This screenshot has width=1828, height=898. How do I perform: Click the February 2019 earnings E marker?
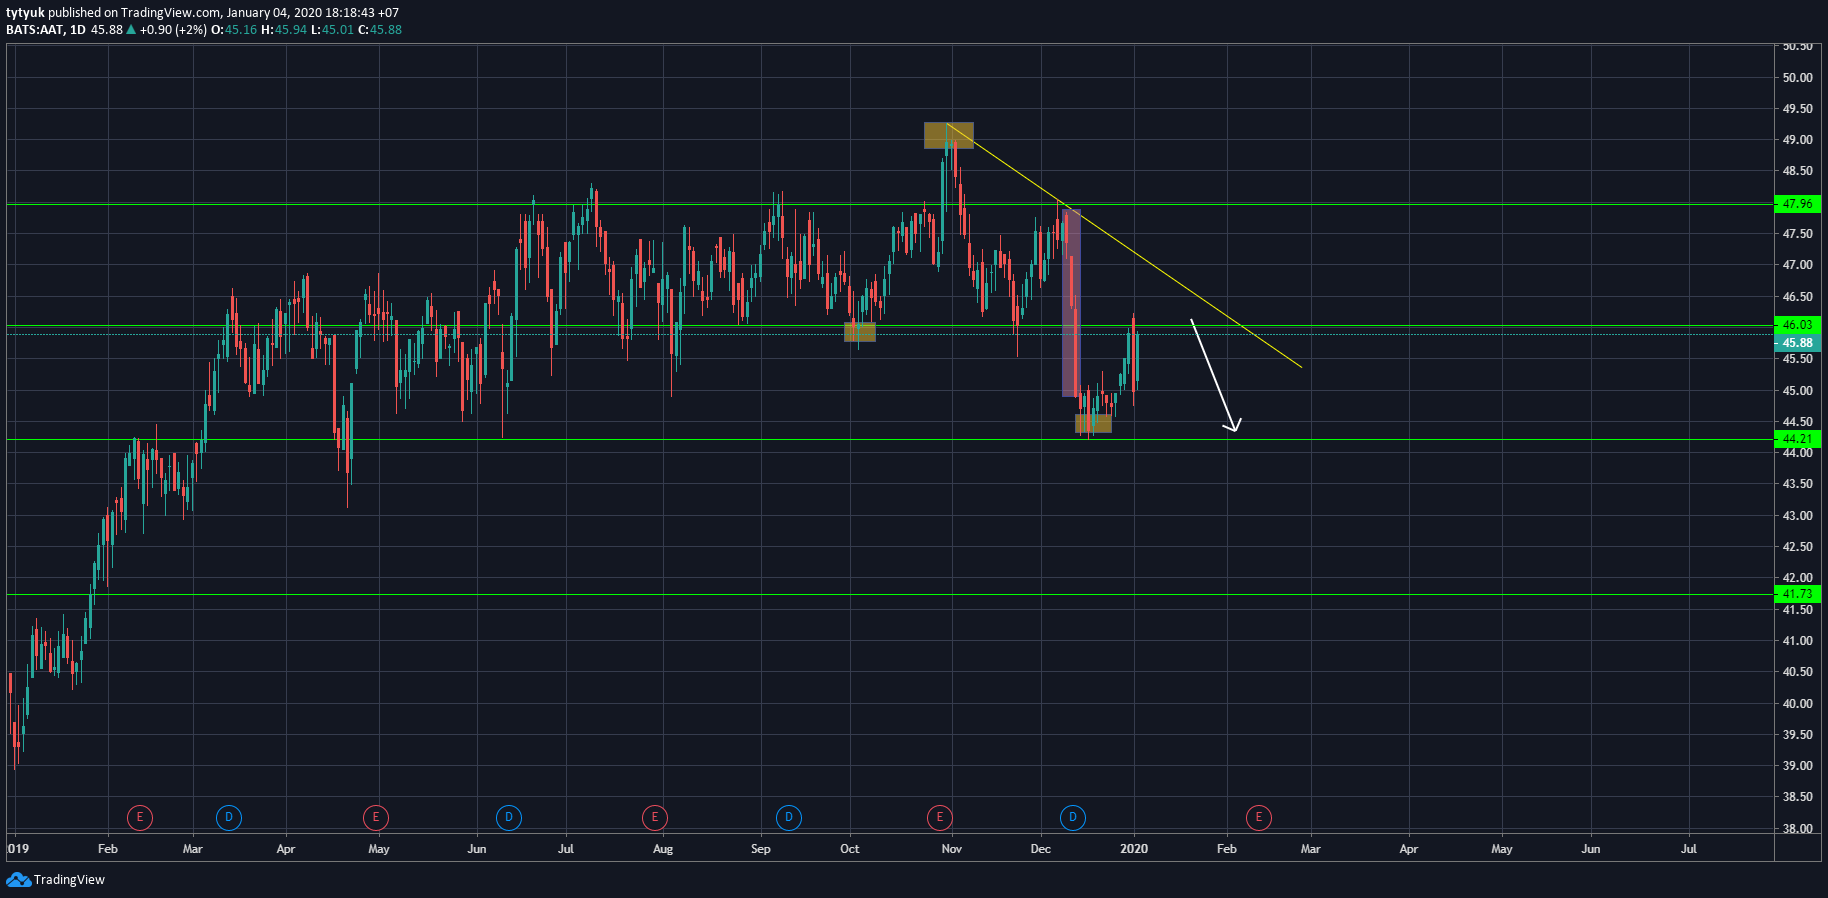139,818
